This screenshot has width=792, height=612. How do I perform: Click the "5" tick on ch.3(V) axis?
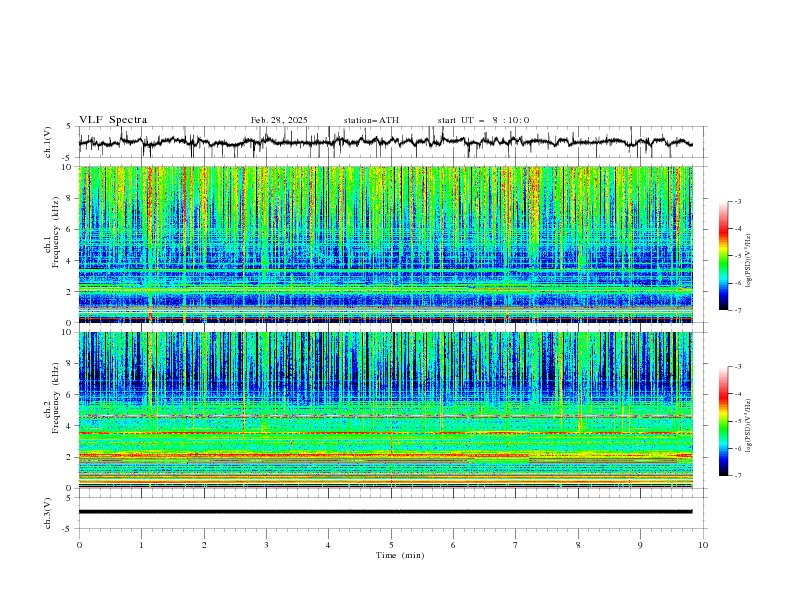coord(68,498)
